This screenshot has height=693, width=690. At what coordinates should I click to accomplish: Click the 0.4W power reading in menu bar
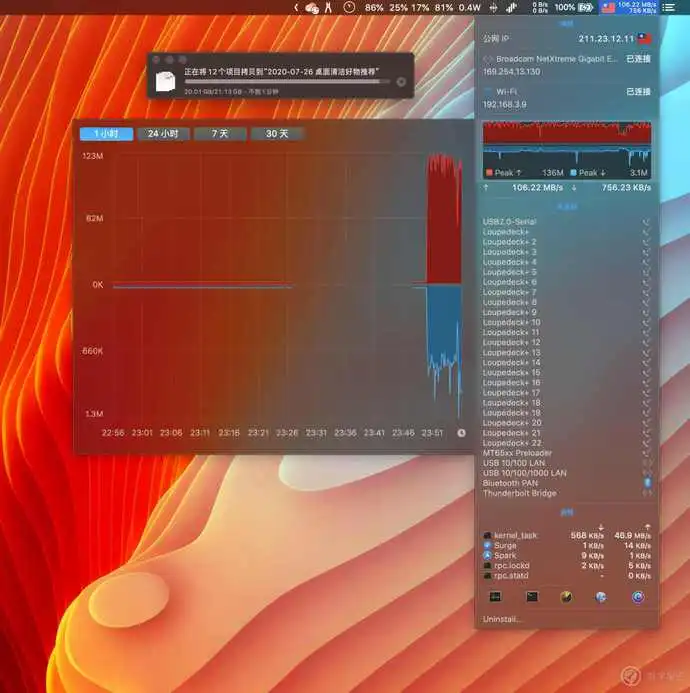click(469, 8)
